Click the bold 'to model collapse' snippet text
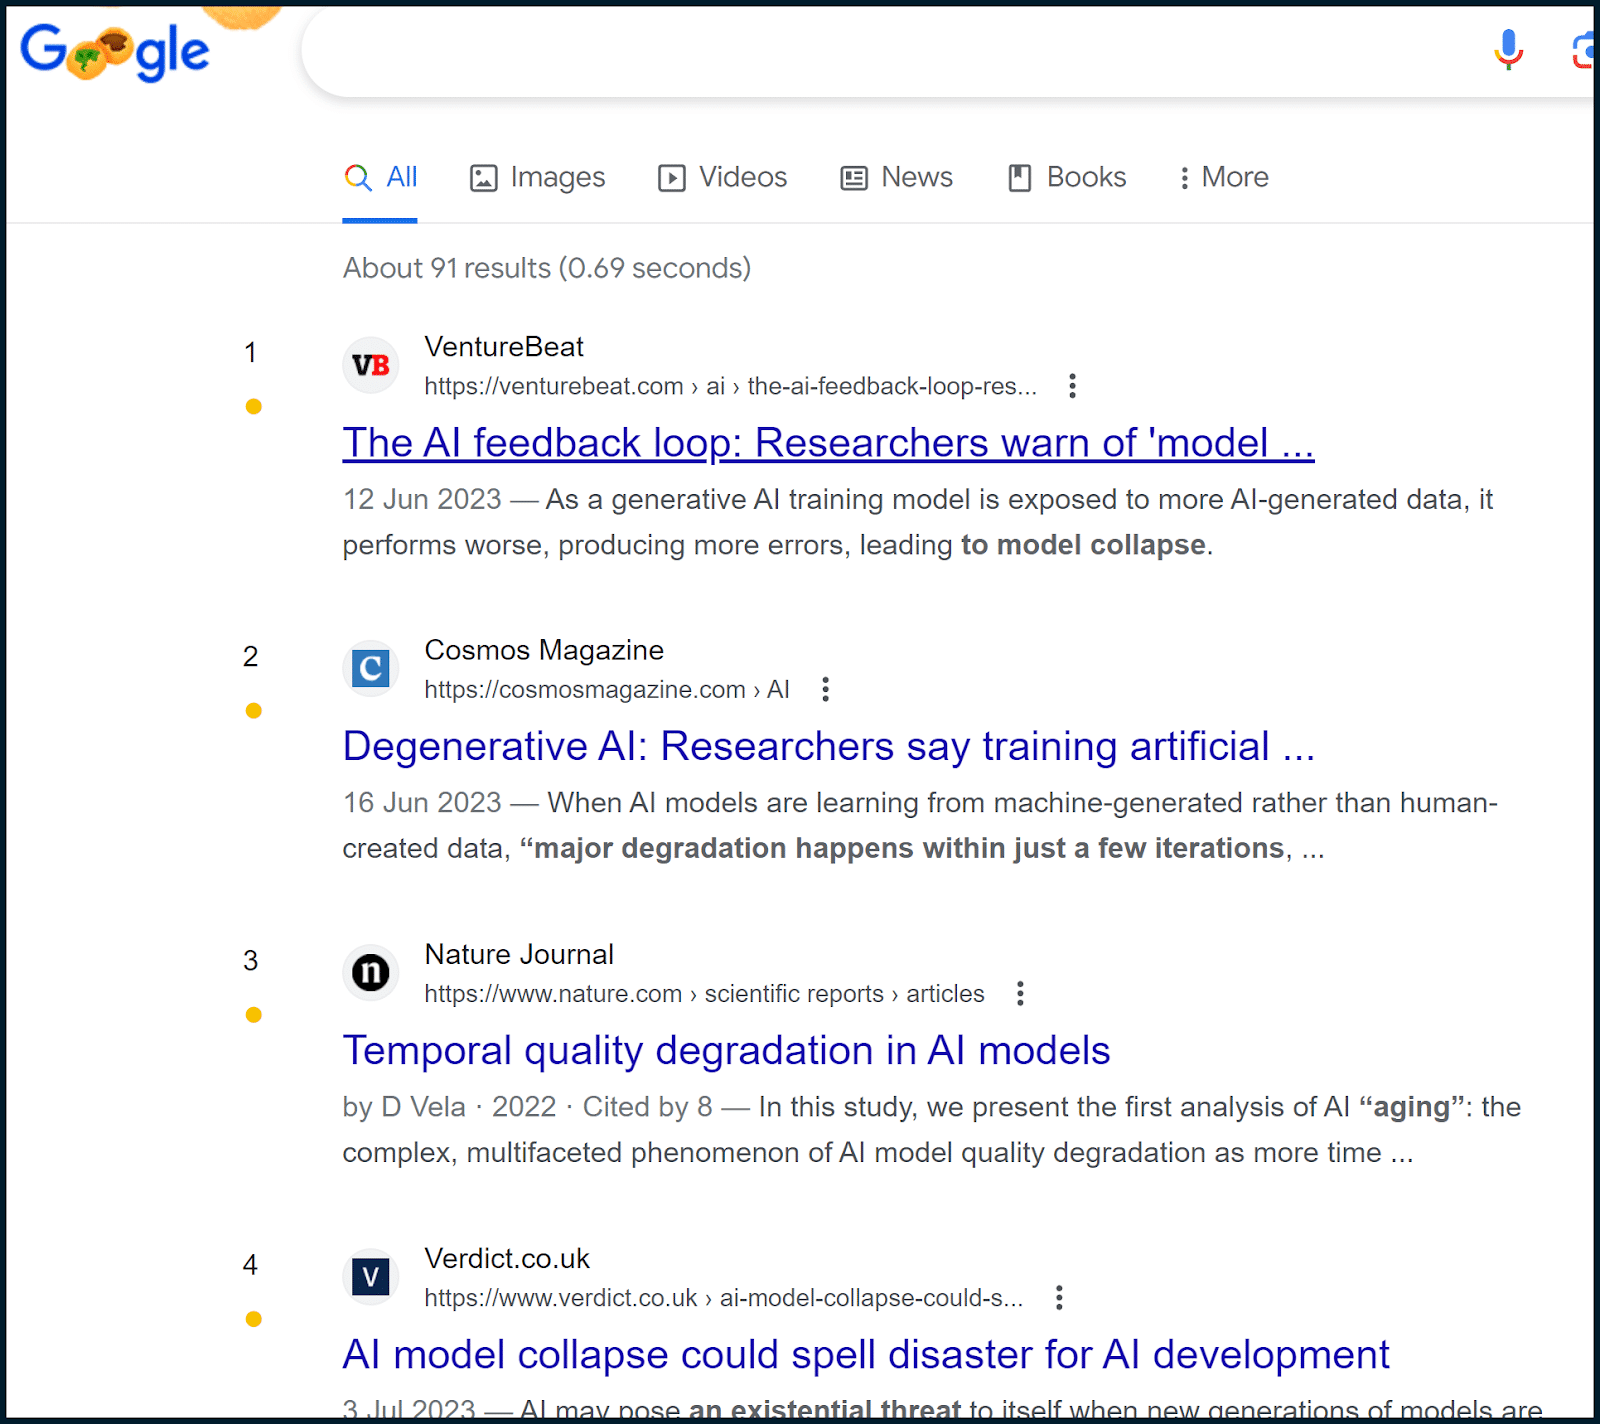The width and height of the screenshot is (1600, 1424). tap(1083, 545)
